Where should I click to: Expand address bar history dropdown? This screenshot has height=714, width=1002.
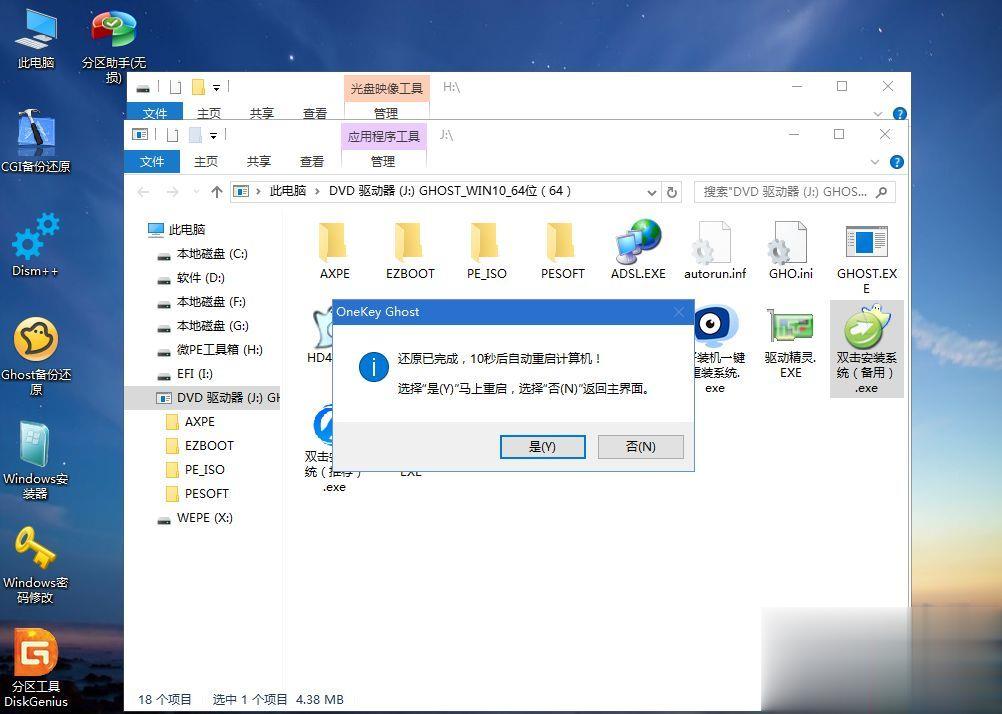[x=651, y=192]
